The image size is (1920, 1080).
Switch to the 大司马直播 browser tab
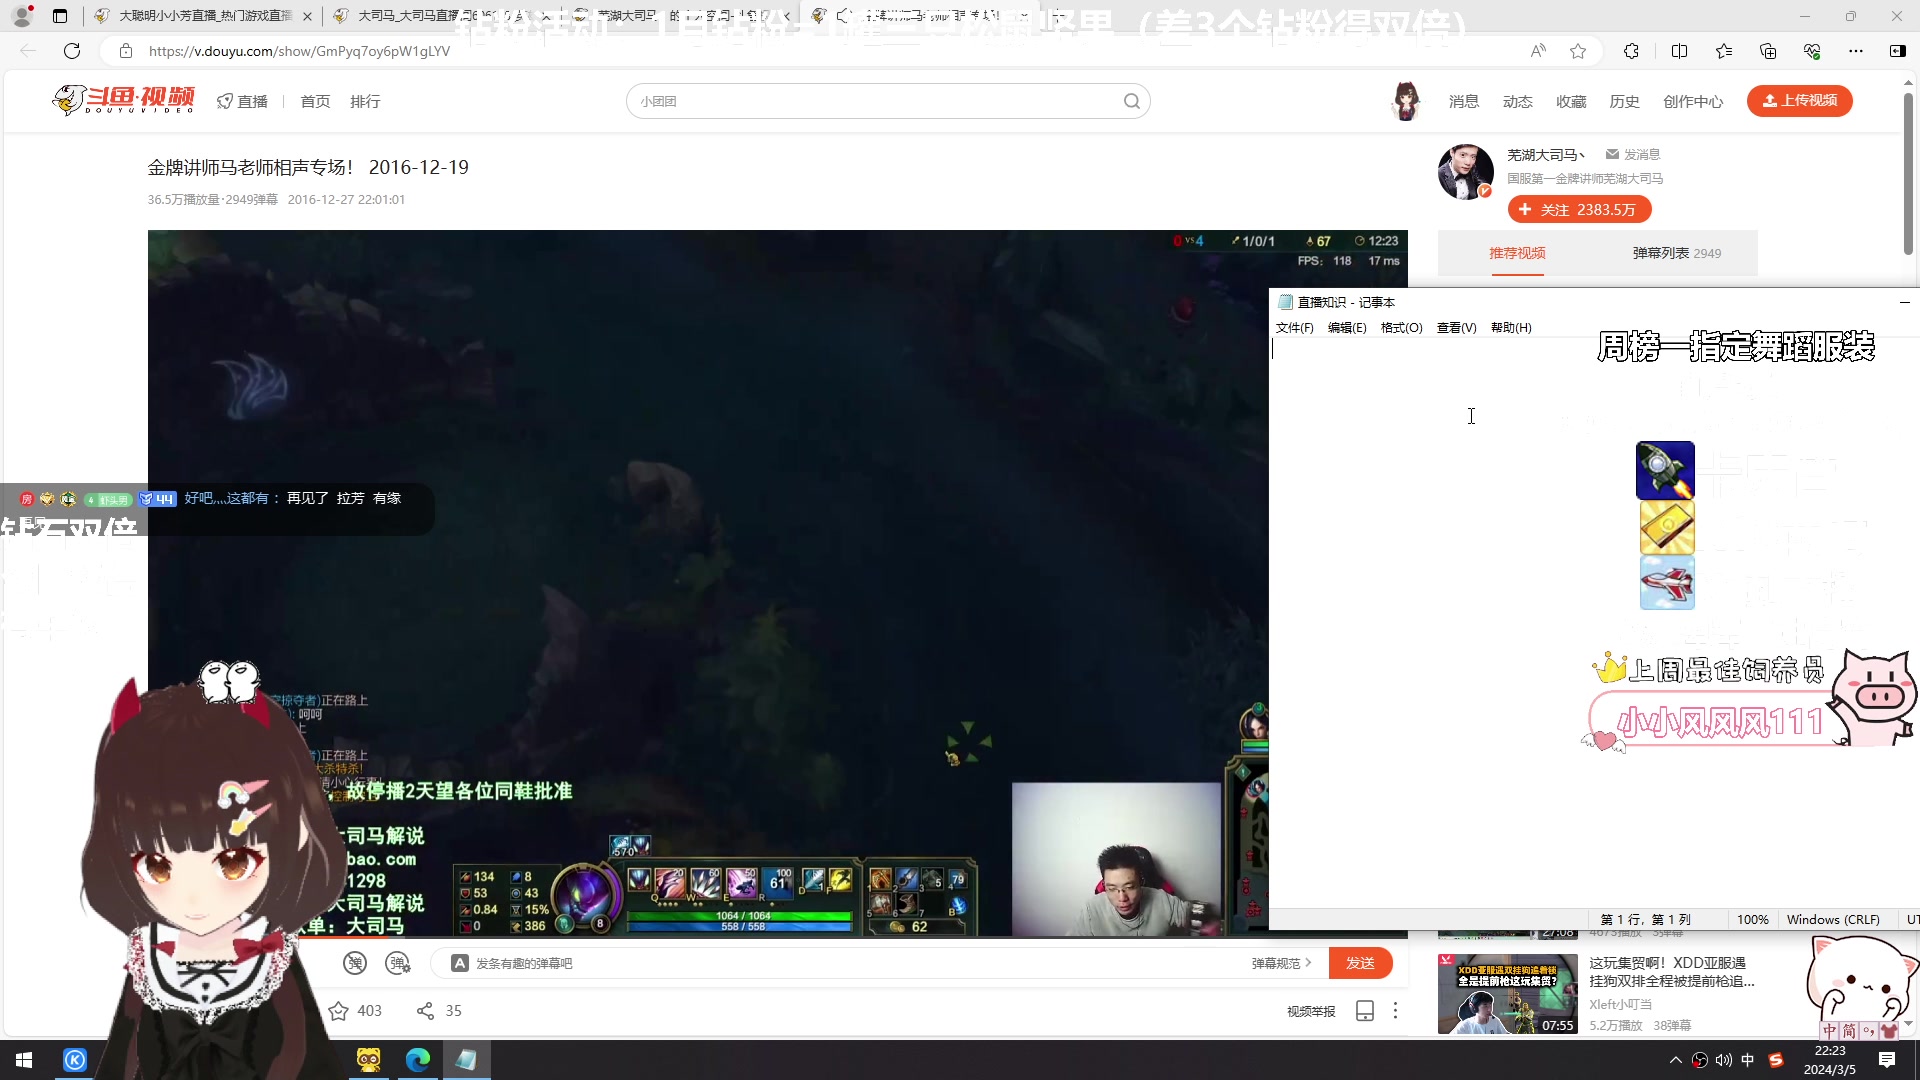pyautogui.click(x=439, y=16)
